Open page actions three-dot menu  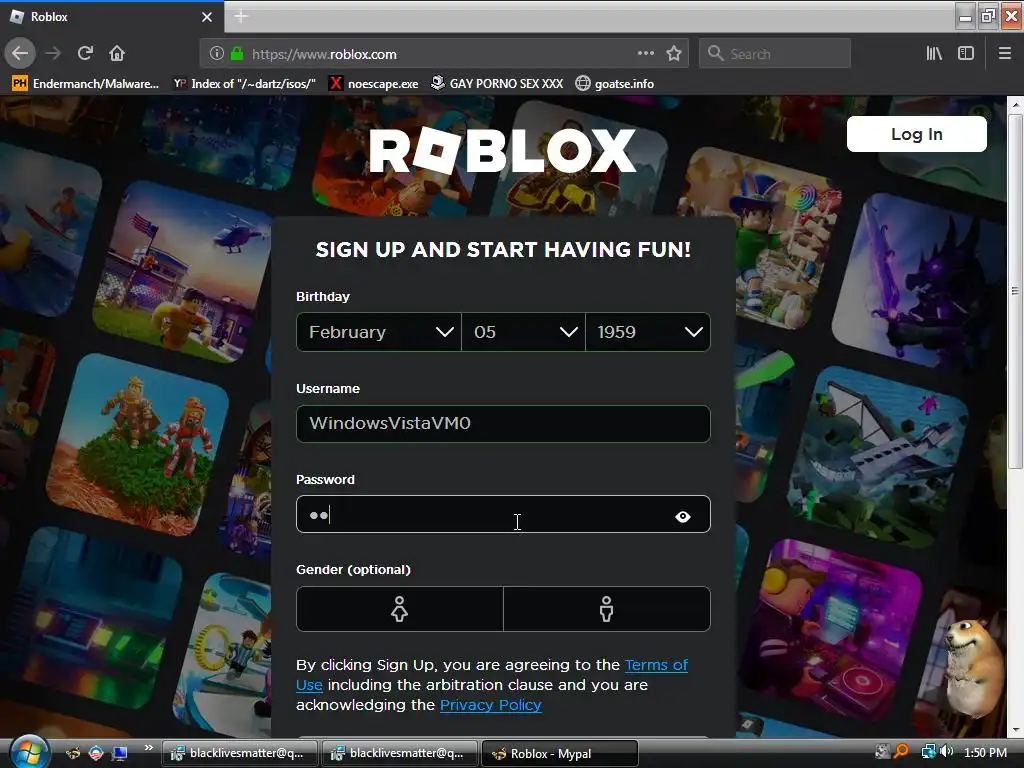pyautogui.click(x=645, y=54)
